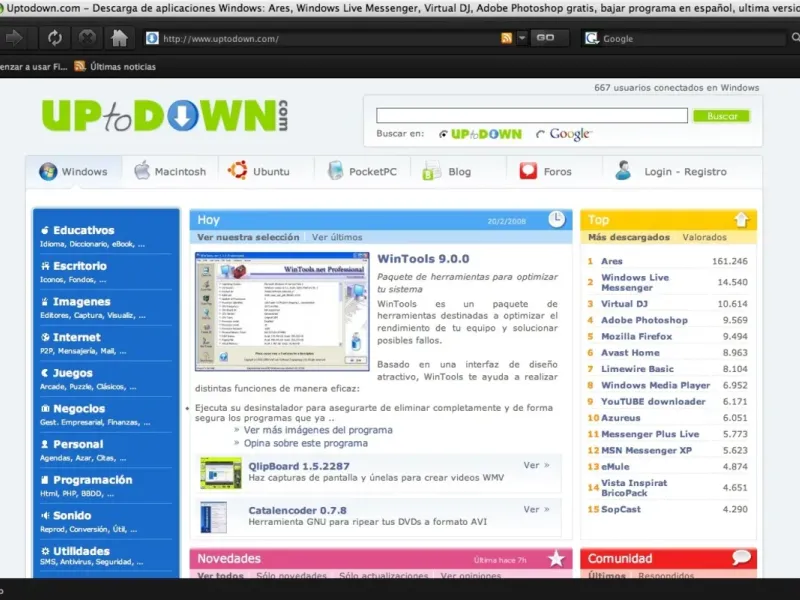Click the user avatar icon beside Login

click(623, 170)
